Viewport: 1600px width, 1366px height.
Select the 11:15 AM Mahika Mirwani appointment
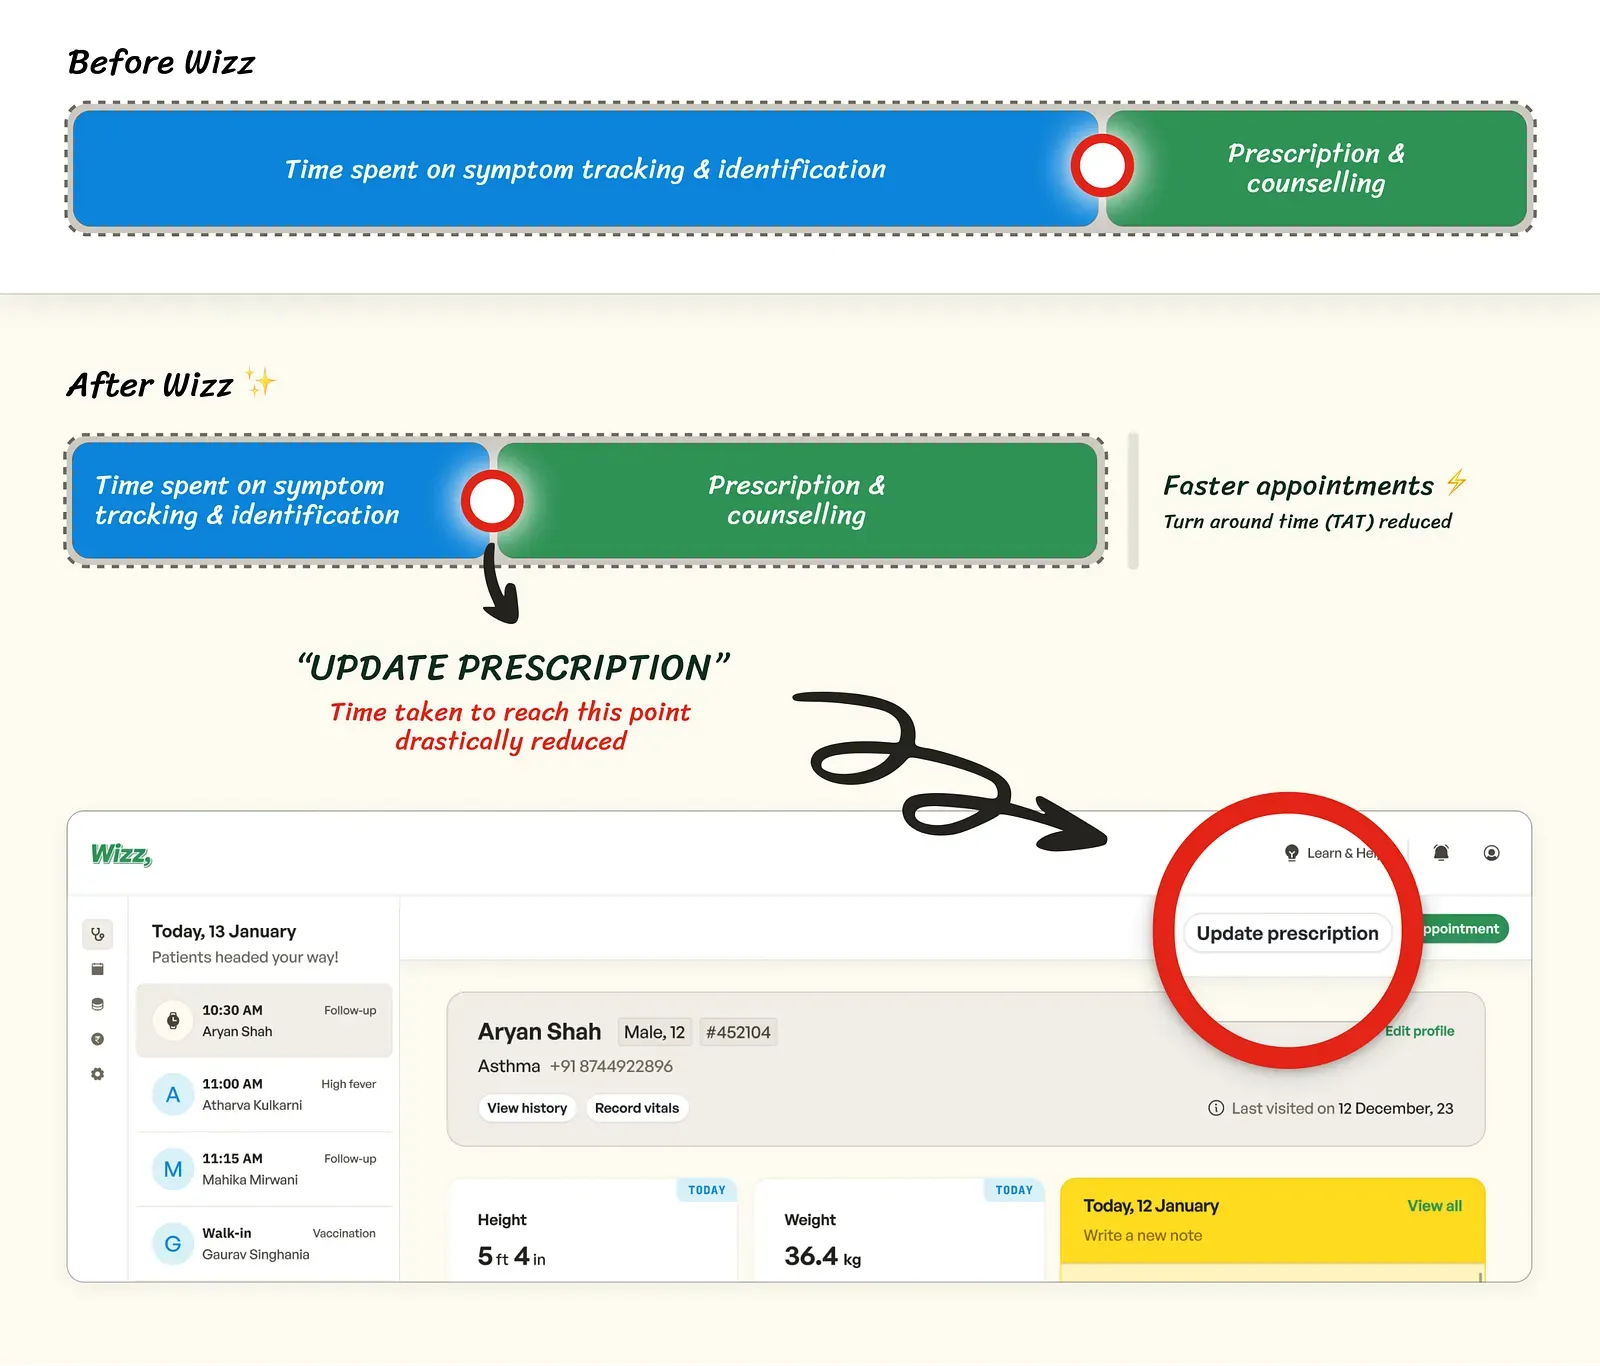264,1169
